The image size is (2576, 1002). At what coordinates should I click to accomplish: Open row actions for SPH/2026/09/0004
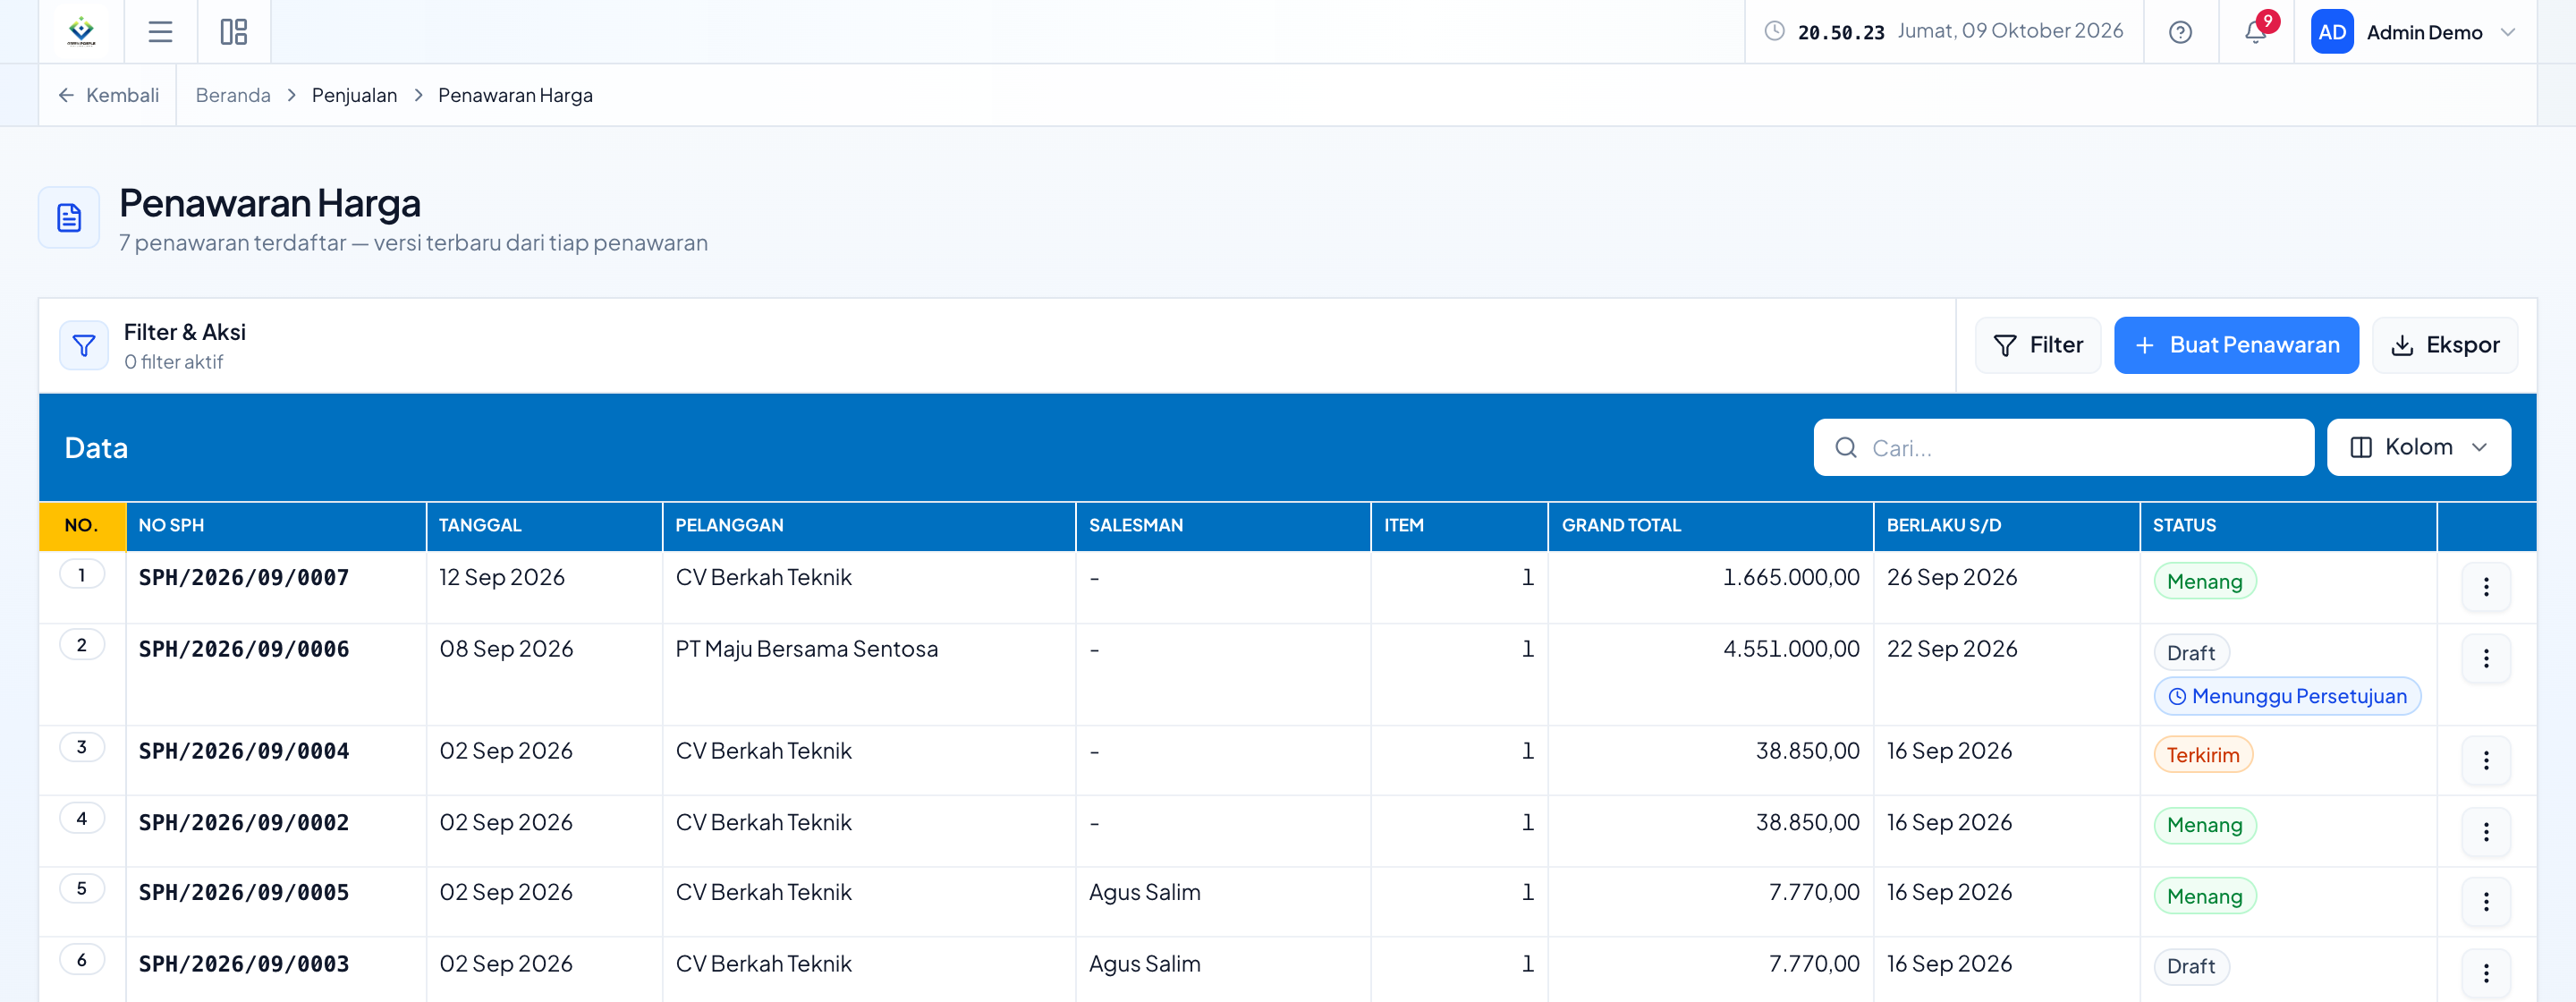coord(2485,760)
